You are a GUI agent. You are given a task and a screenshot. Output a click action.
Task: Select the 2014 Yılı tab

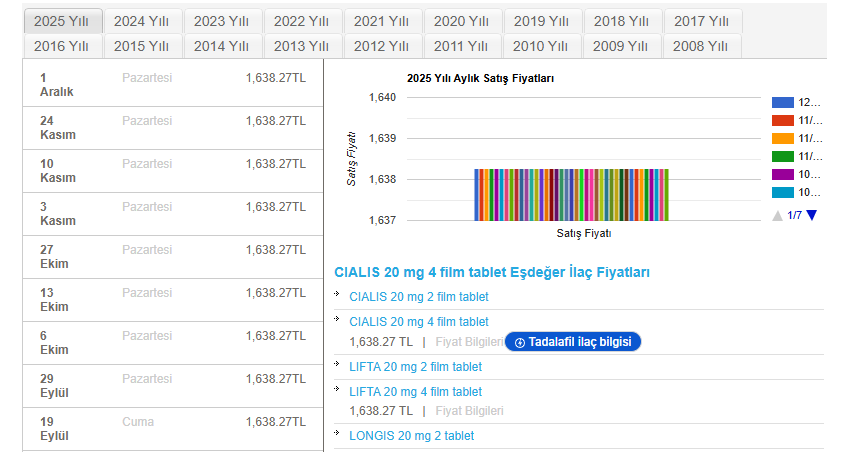(223, 46)
